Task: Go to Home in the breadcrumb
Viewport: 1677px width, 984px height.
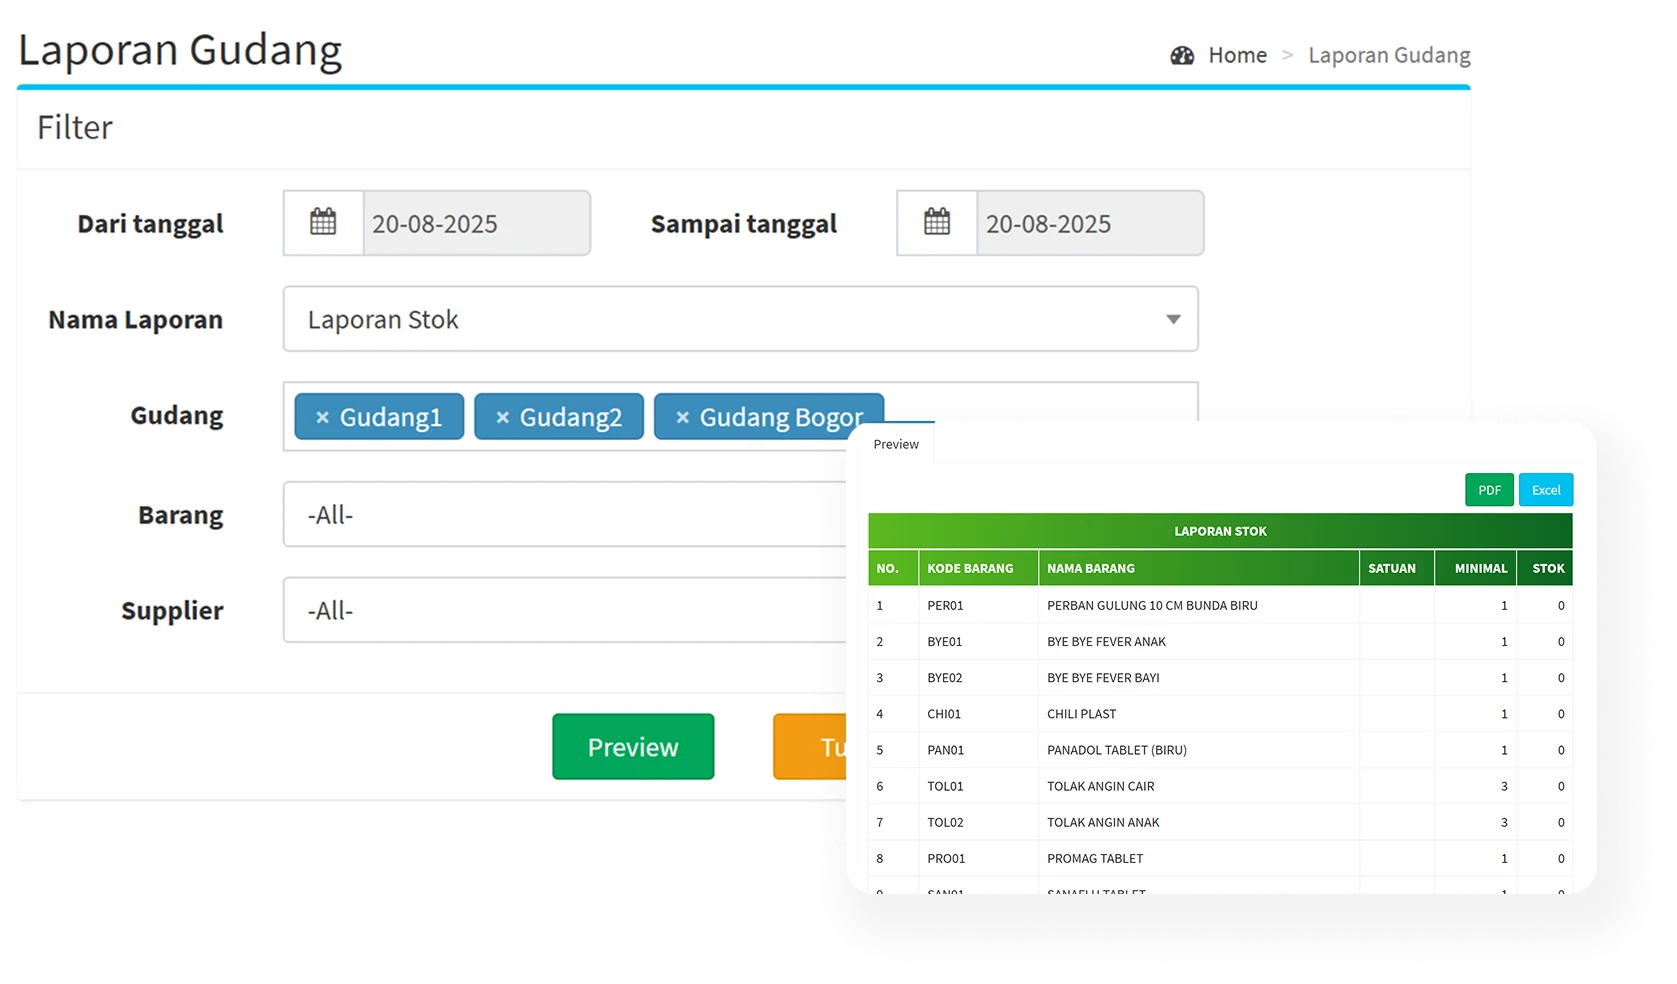Action: (1237, 56)
